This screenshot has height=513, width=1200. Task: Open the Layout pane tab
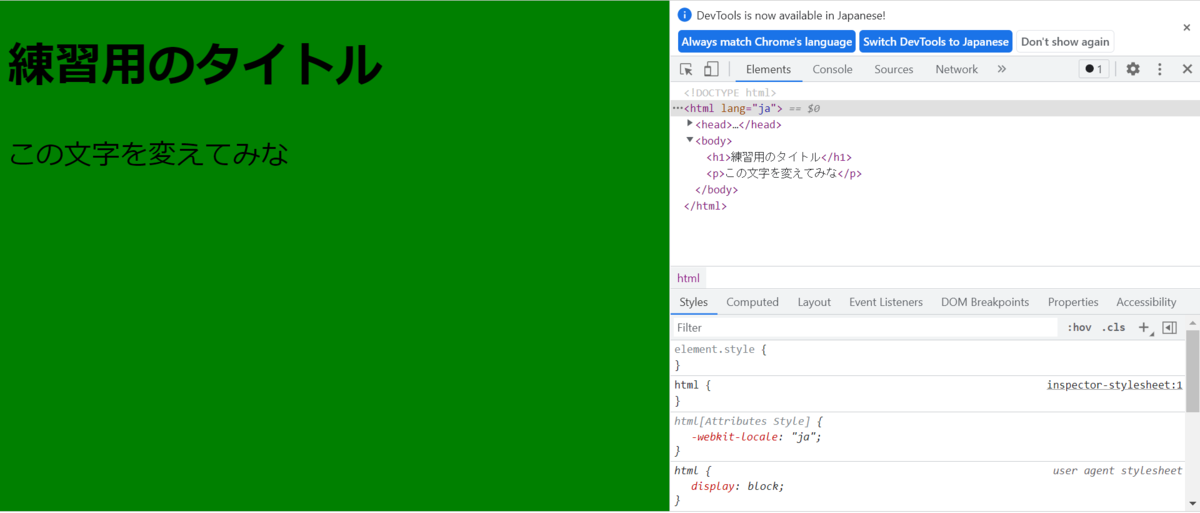click(814, 302)
